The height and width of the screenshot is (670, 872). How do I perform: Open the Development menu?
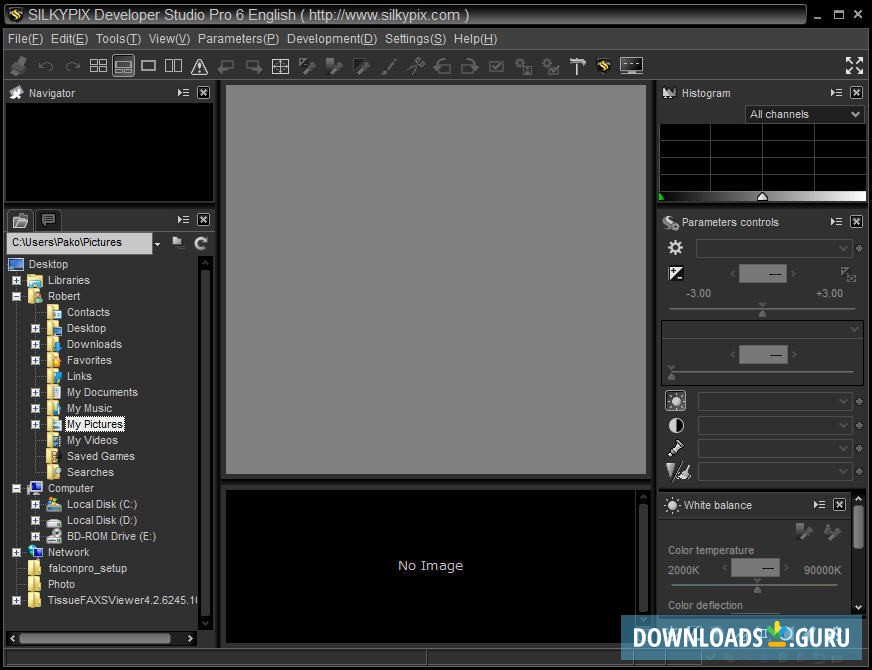332,39
